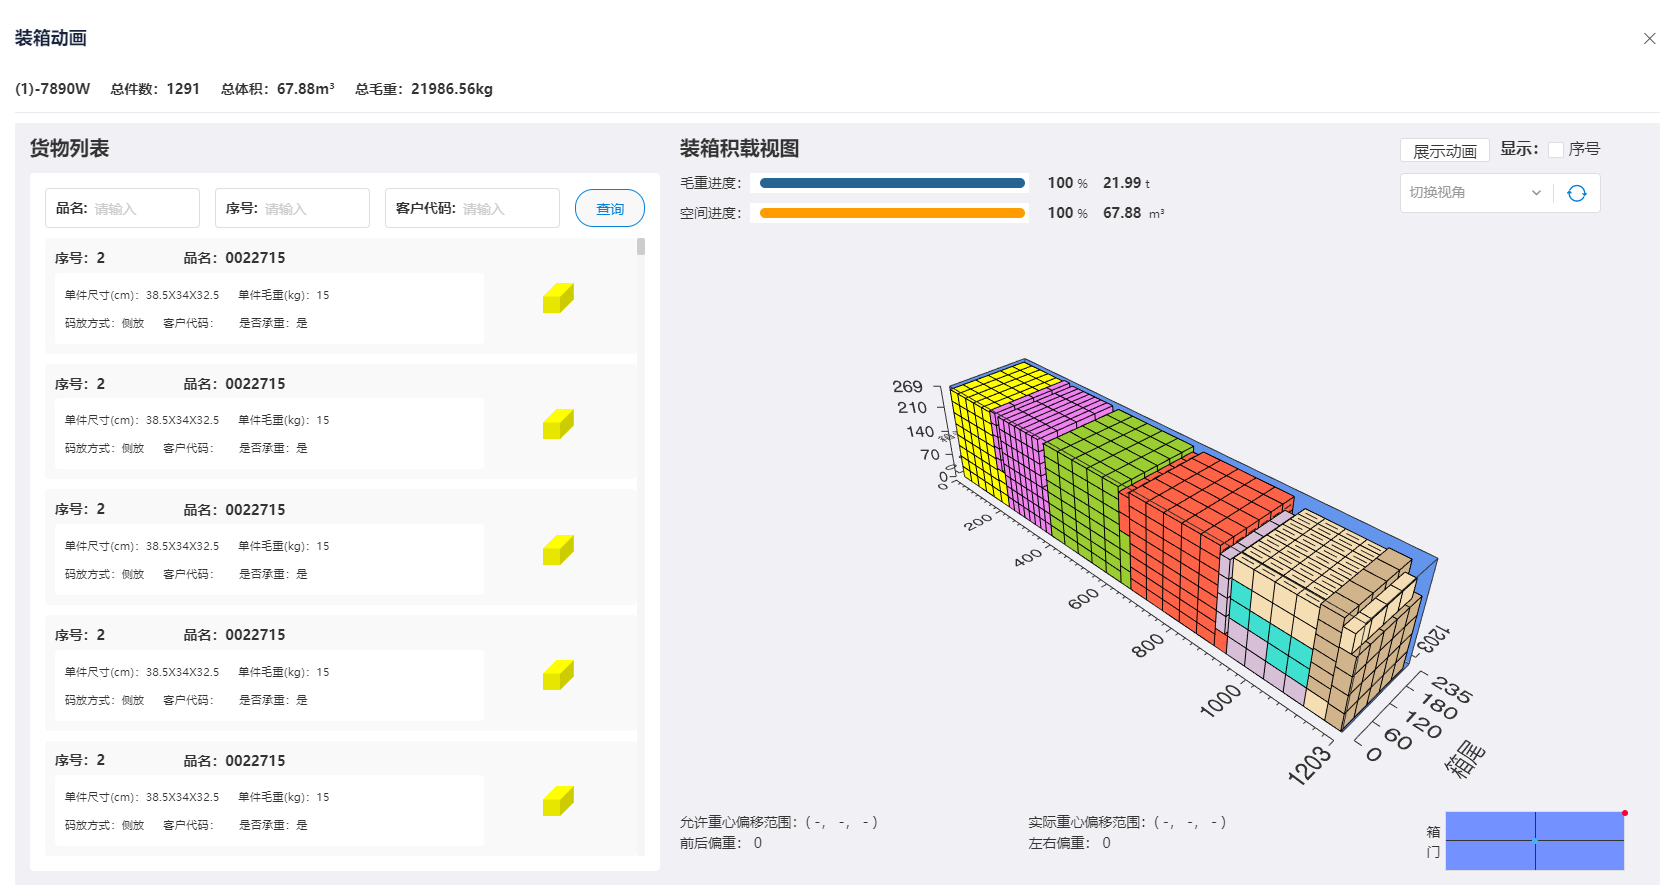1668x885 pixels.
Task: Click the cargo list scrollbar thumb
Action: pos(641,246)
